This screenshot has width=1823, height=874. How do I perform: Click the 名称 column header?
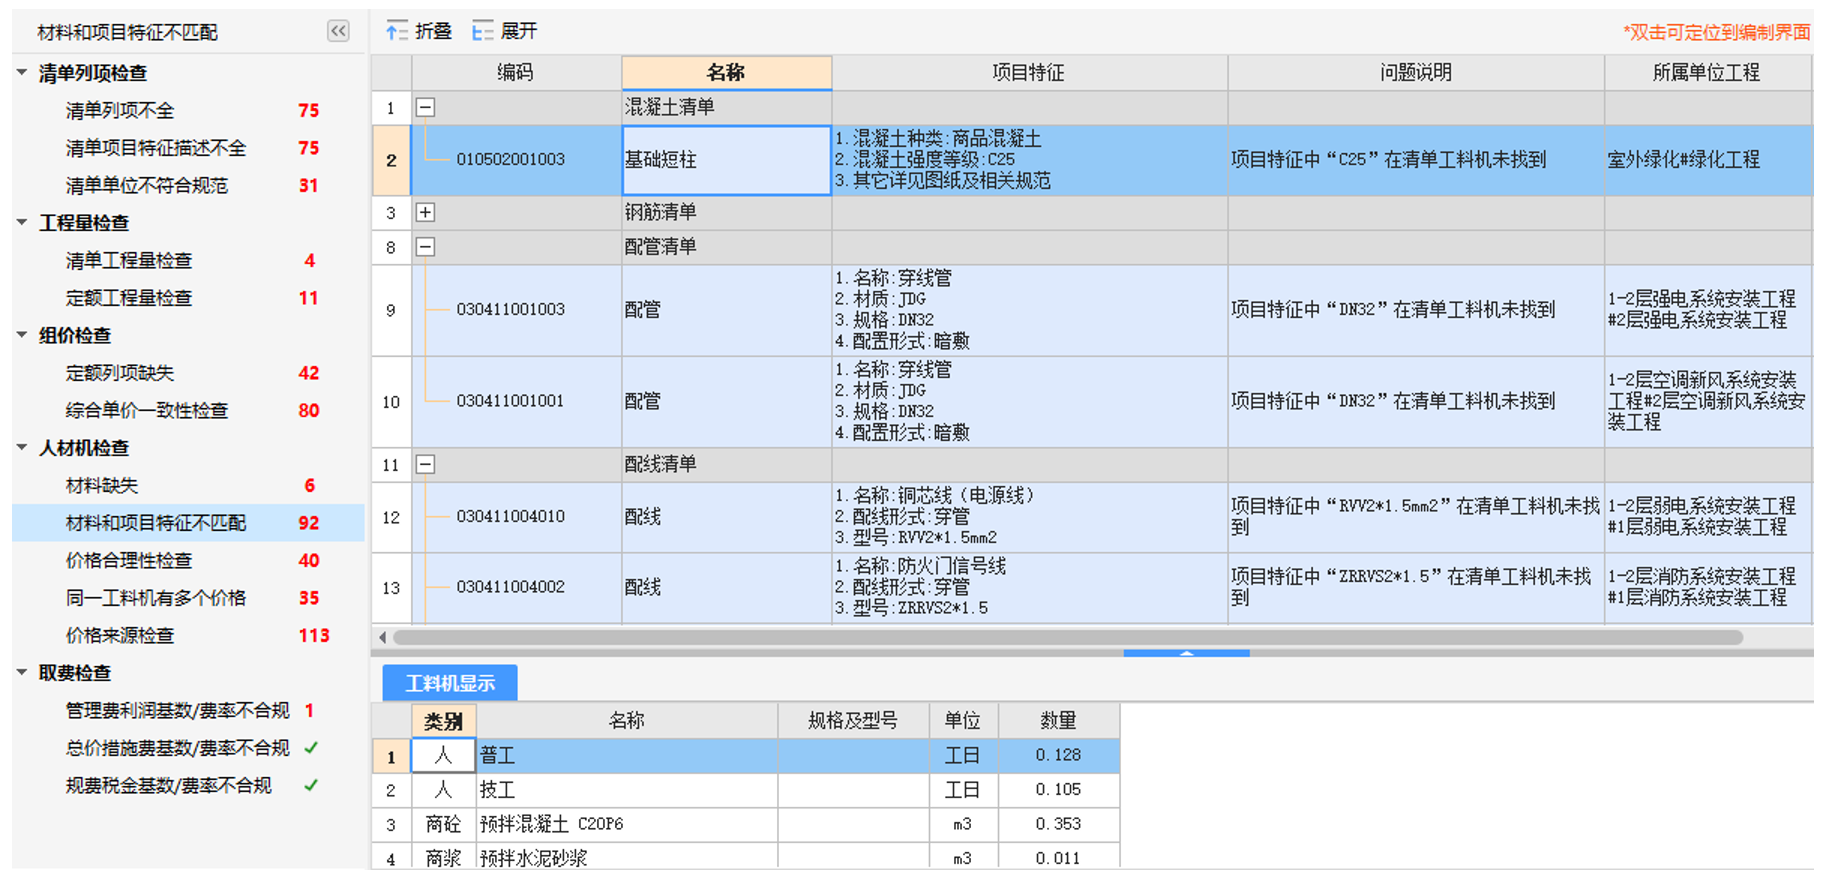(x=726, y=72)
